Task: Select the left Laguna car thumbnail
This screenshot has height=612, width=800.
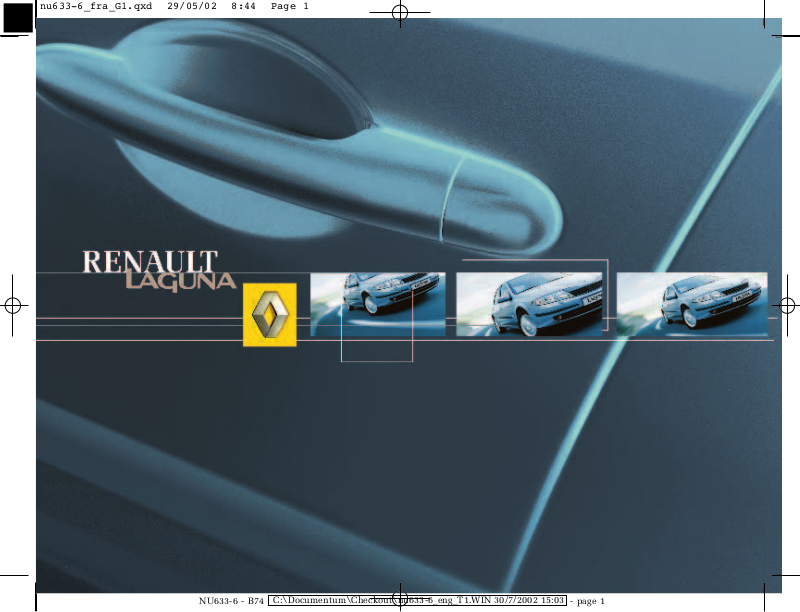Action: pyautogui.click(x=378, y=304)
